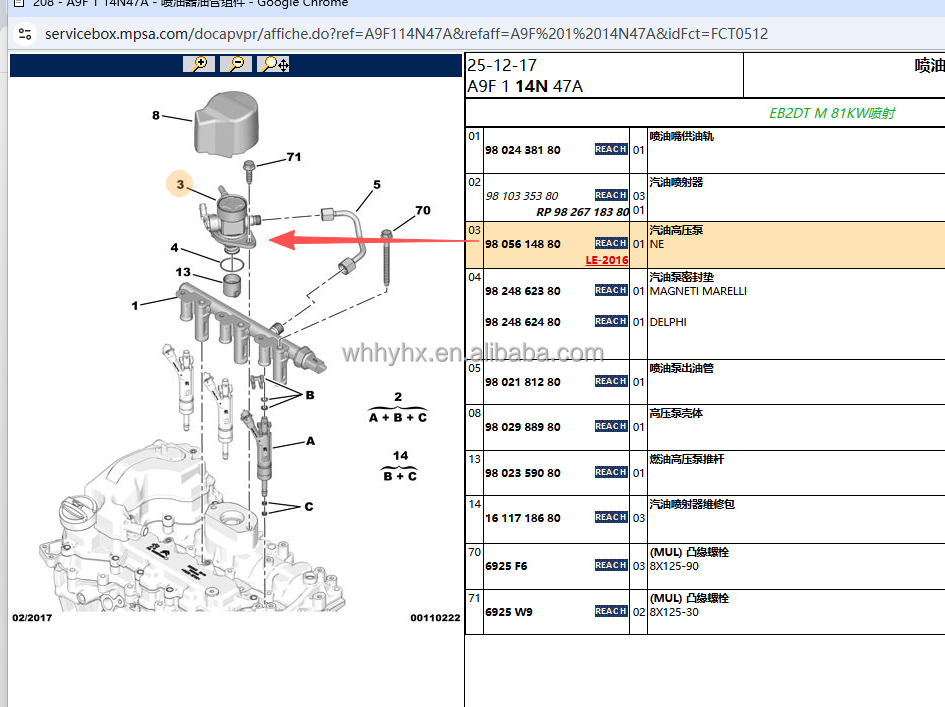Click REACH badge next to 6925 W9
The image size is (945, 707).
tap(611, 611)
